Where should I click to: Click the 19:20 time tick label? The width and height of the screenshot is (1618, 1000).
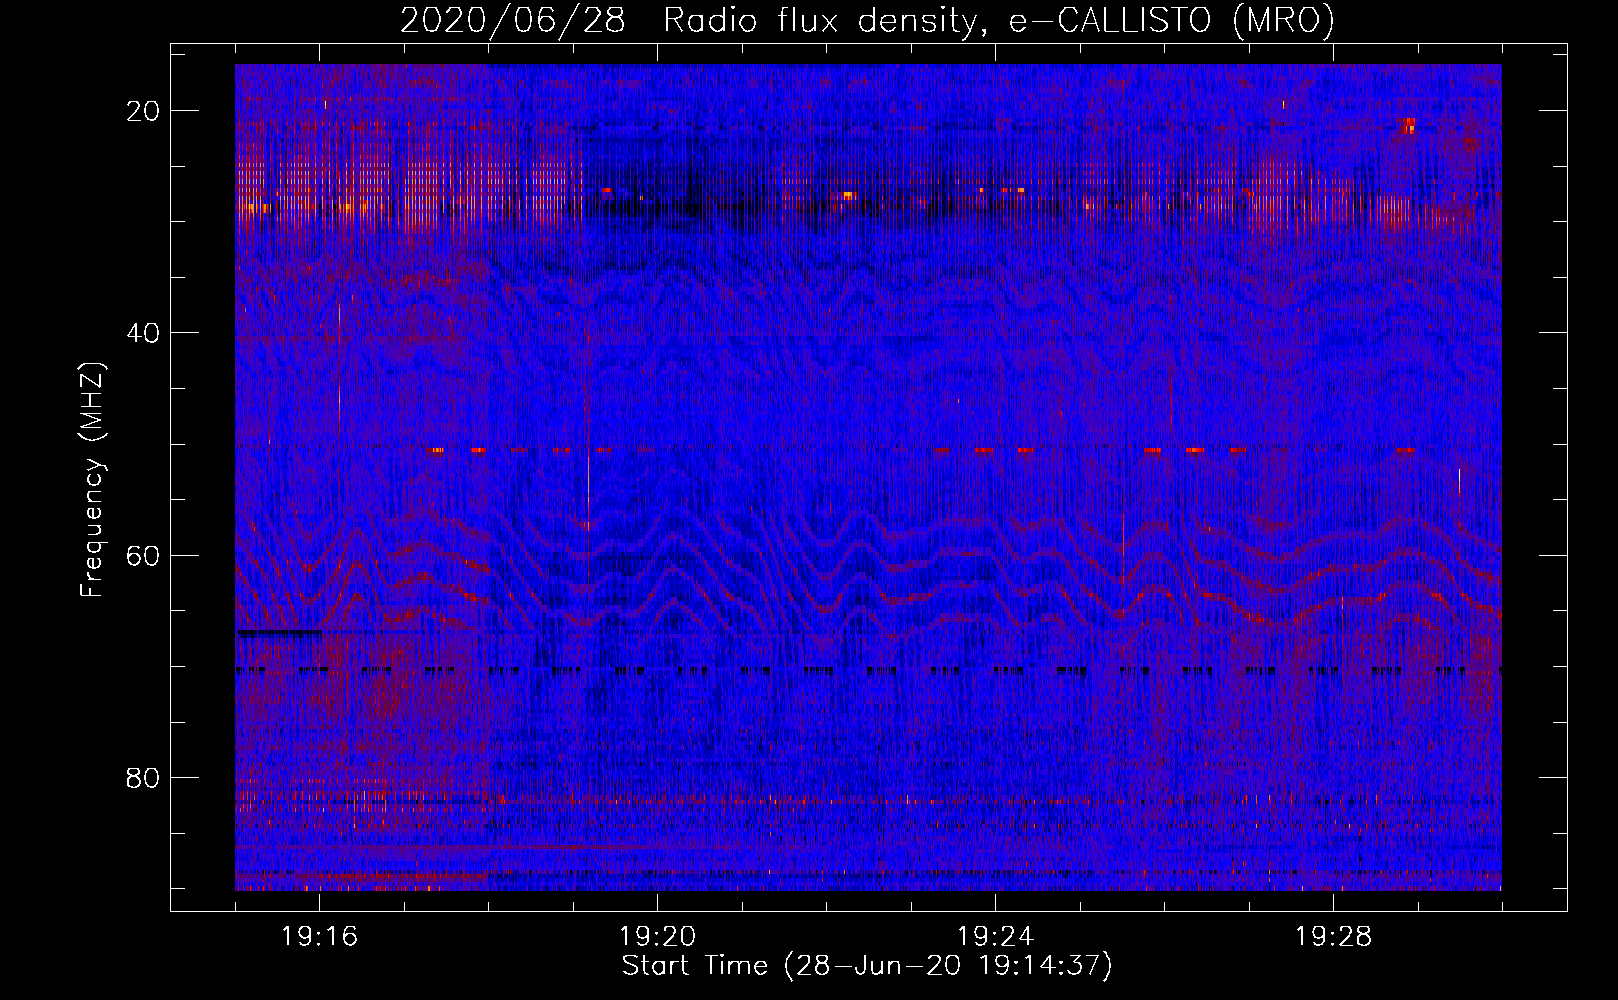tap(657, 937)
